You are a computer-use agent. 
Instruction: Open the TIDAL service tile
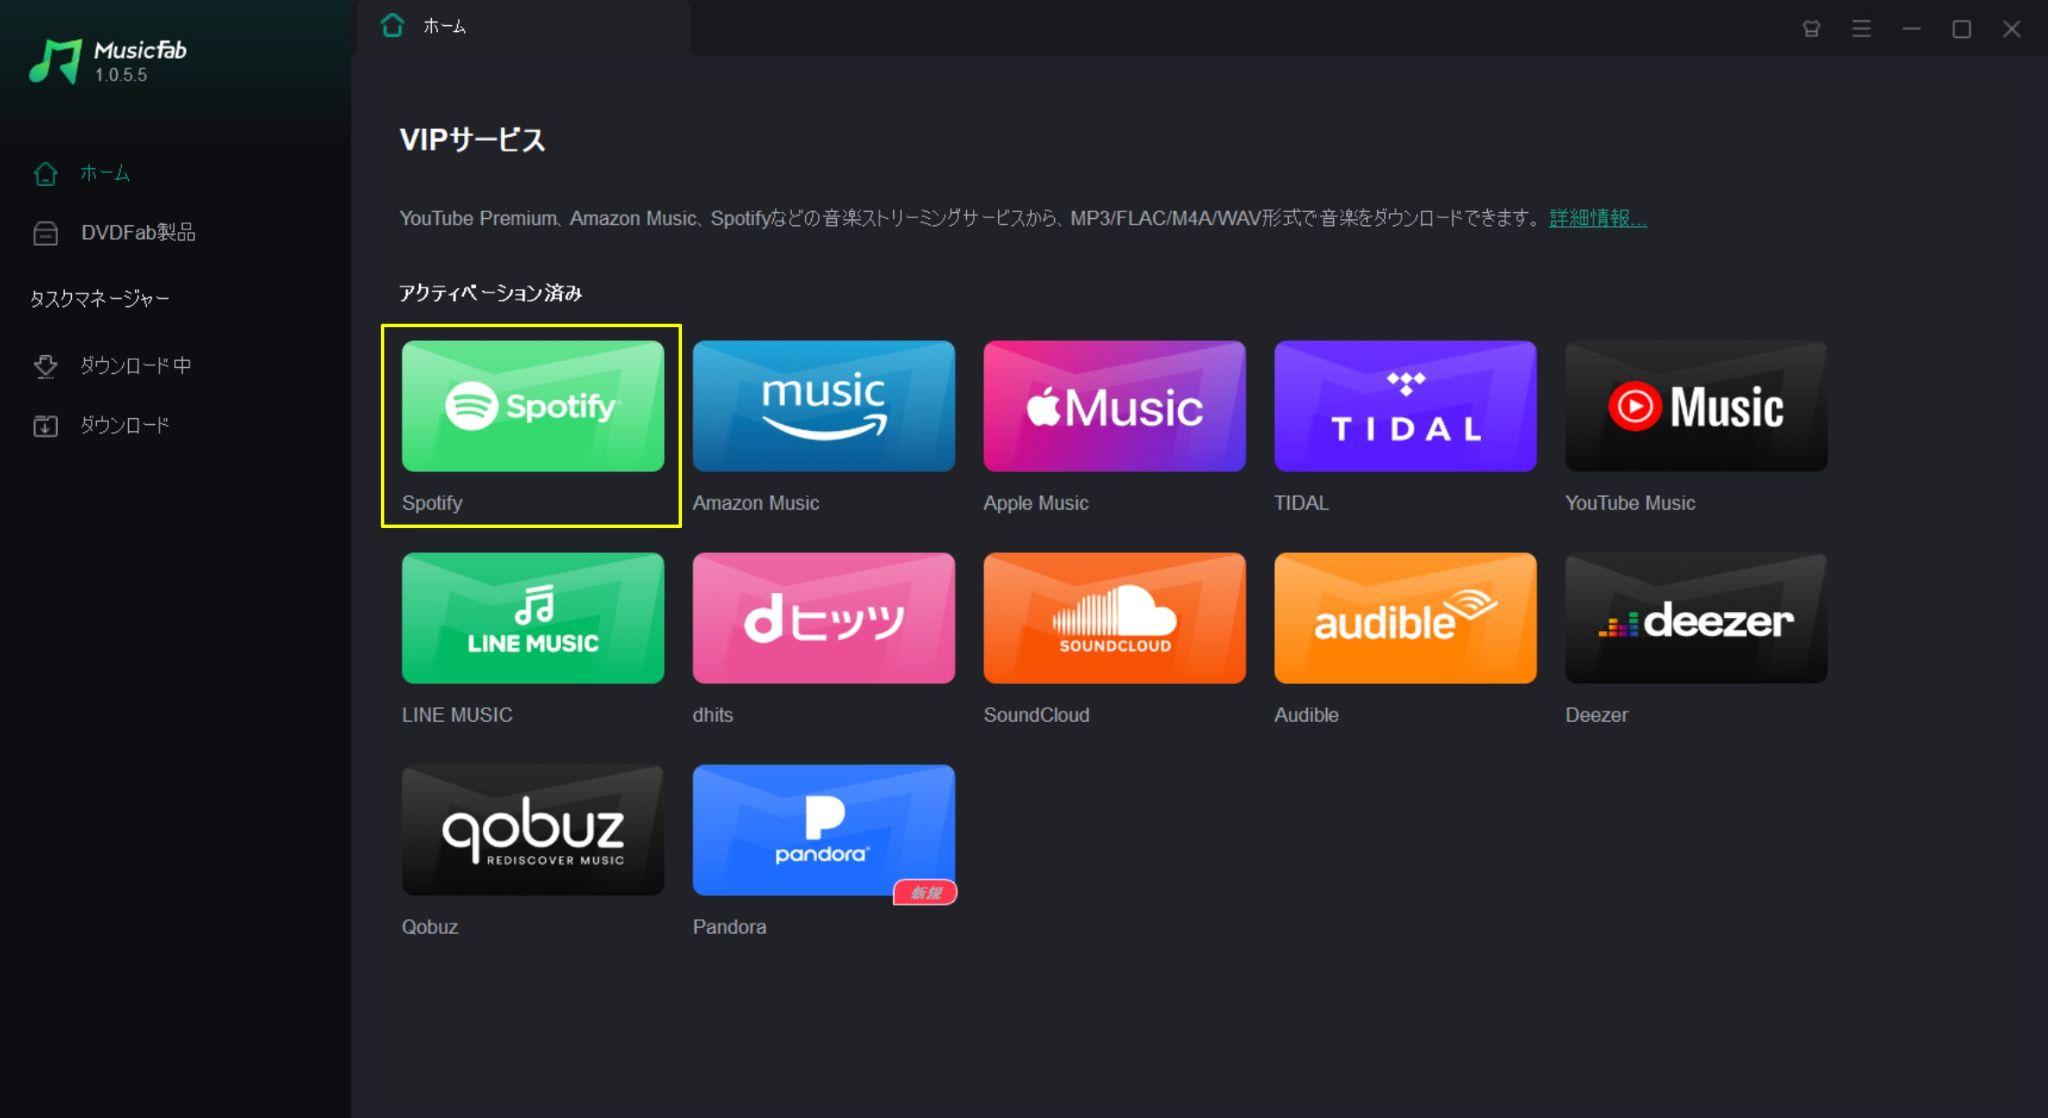tap(1405, 406)
